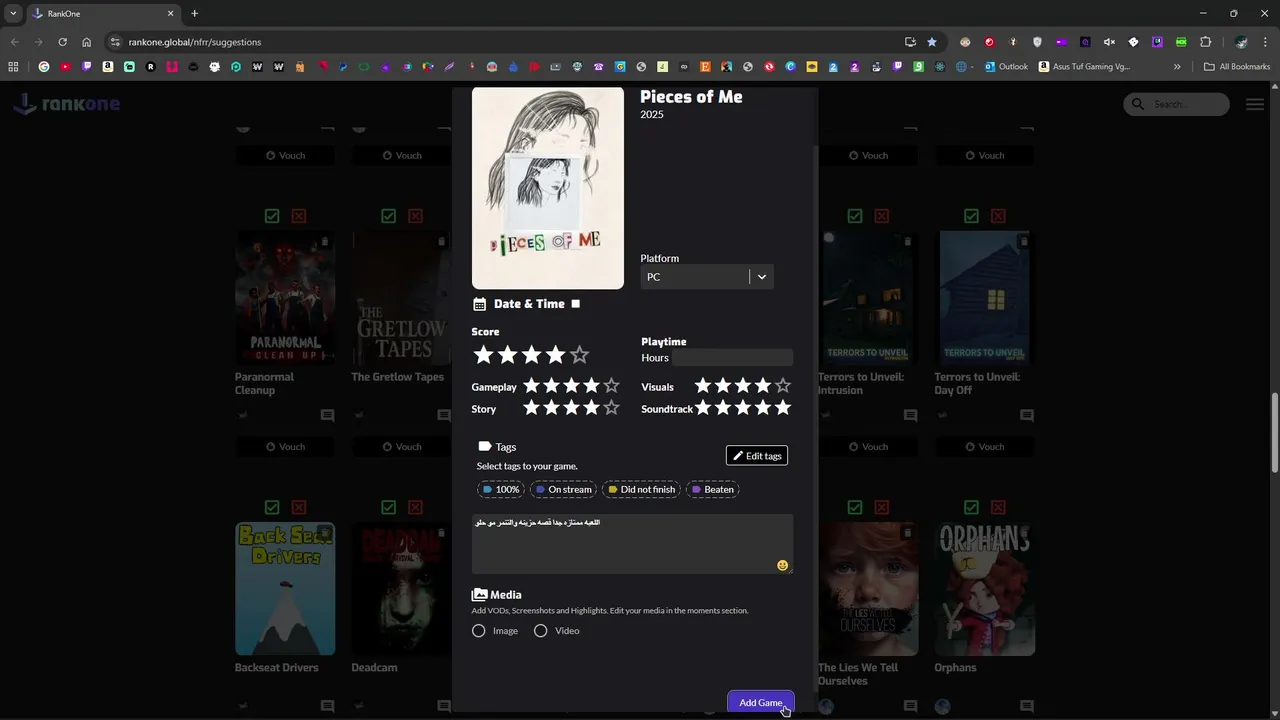
Task: Click the Media folder icon
Action: point(479,594)
